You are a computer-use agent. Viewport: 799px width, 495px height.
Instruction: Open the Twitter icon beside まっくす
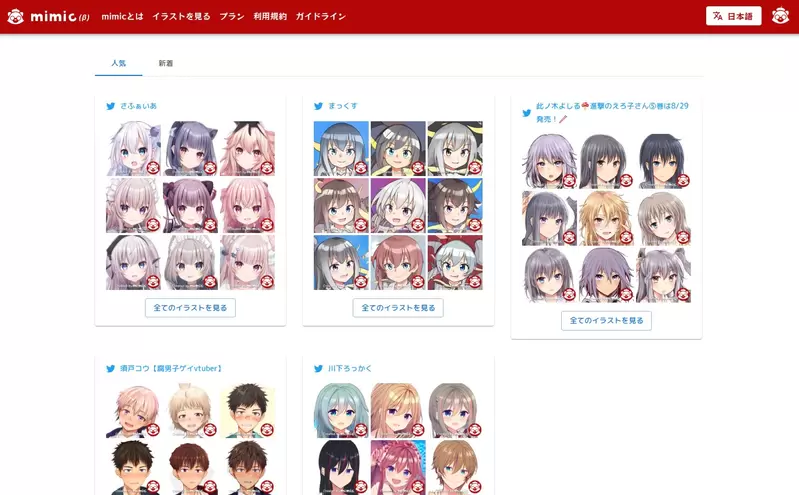318,105
